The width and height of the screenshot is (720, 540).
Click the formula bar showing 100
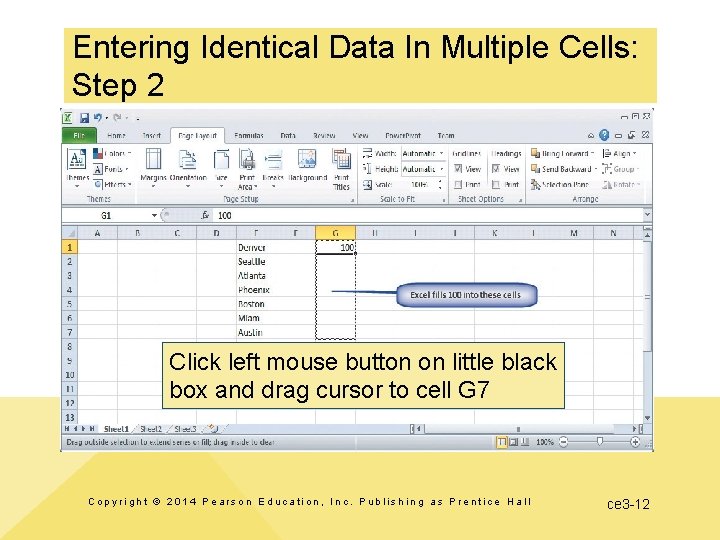point(427,215)
